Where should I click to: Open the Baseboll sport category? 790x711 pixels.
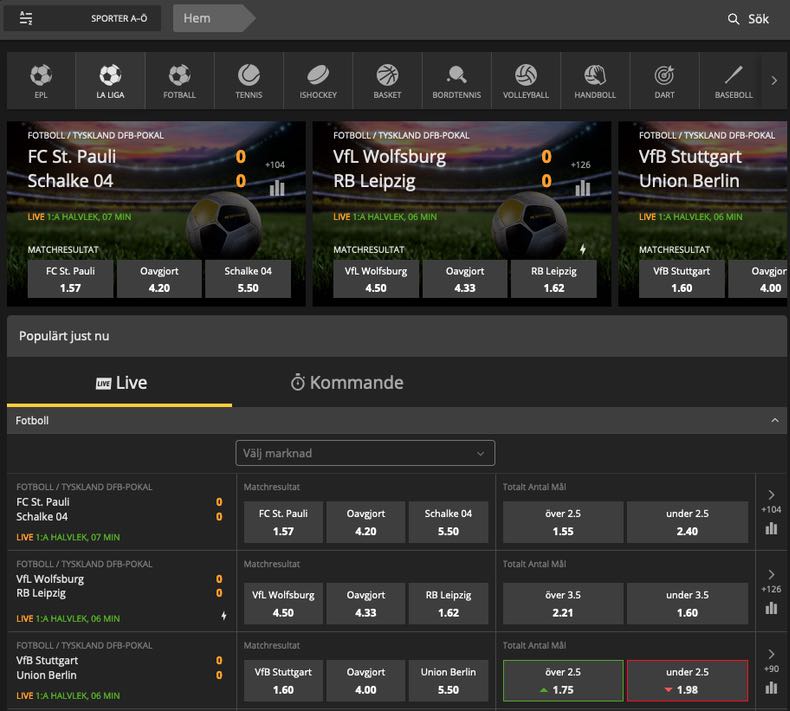coord(734,81)
